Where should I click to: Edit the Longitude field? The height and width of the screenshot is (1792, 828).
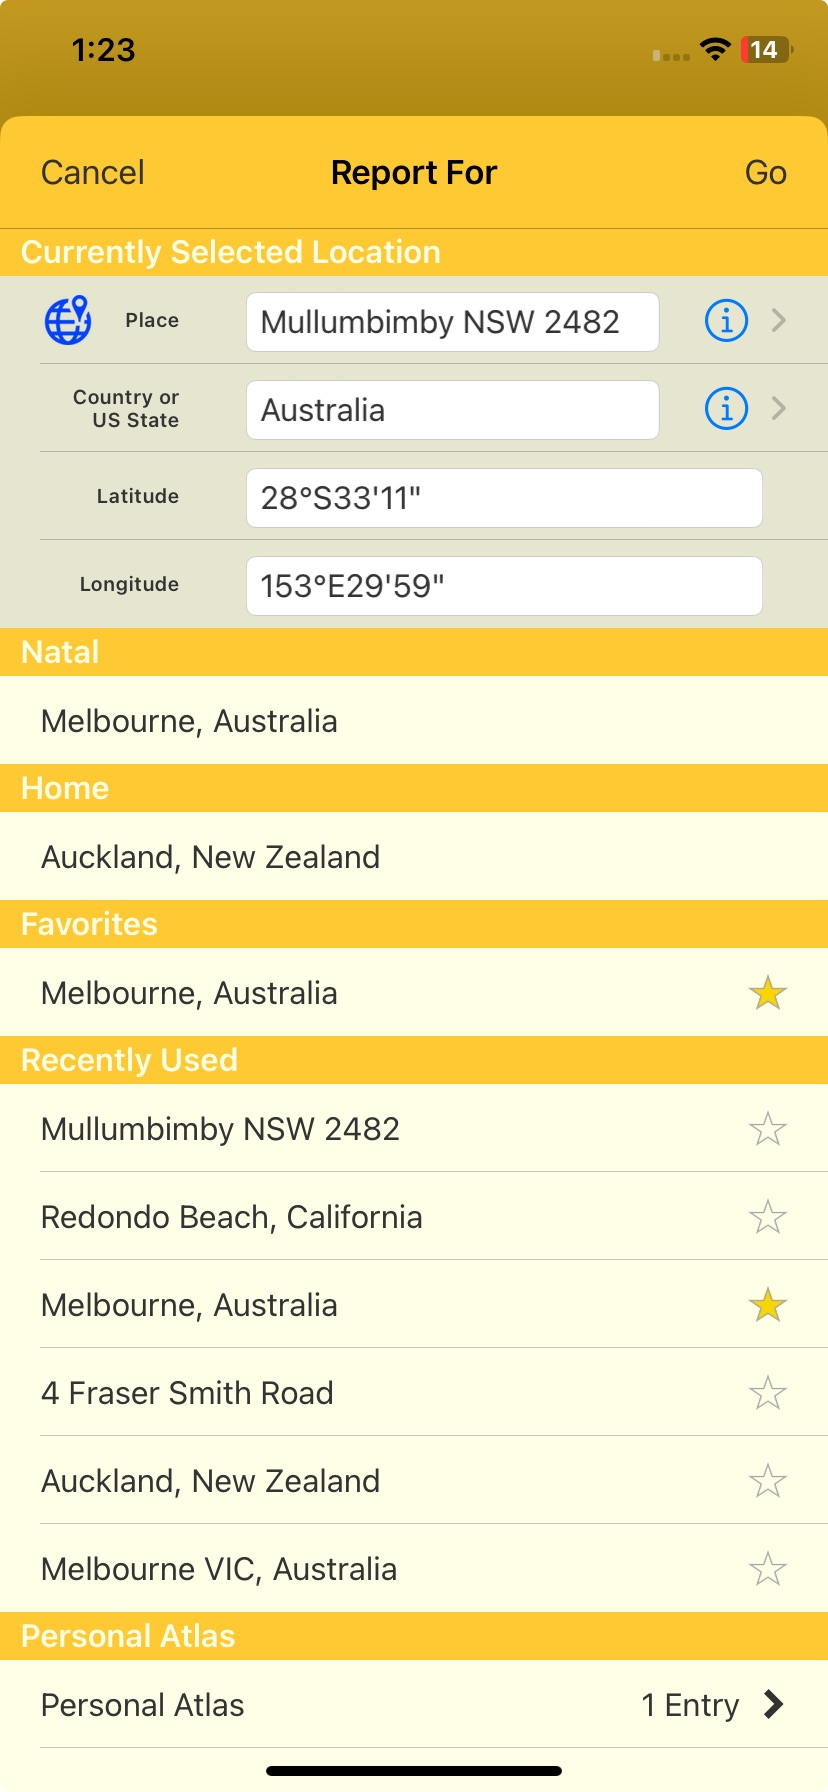coord(504,586)
